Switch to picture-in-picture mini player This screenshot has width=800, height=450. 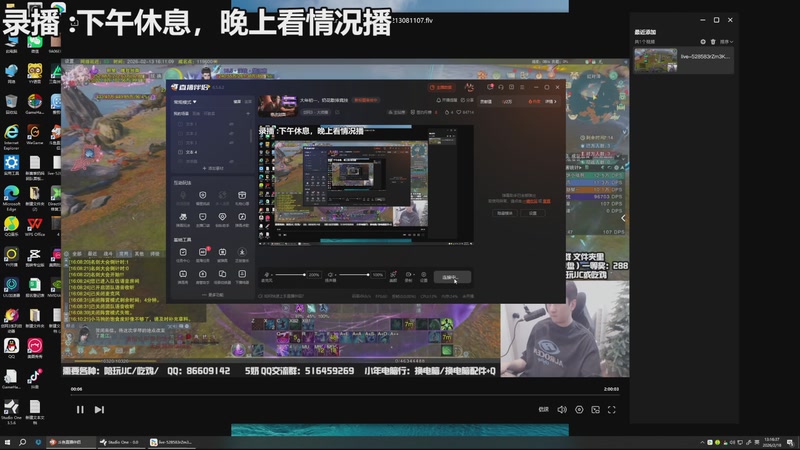coord(595,410)
